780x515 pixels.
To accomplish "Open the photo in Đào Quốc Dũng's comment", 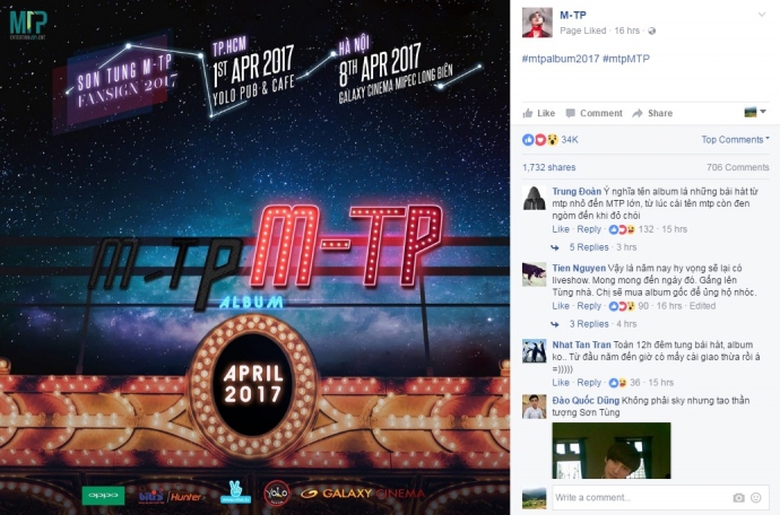I will click(x=611, y=451).
